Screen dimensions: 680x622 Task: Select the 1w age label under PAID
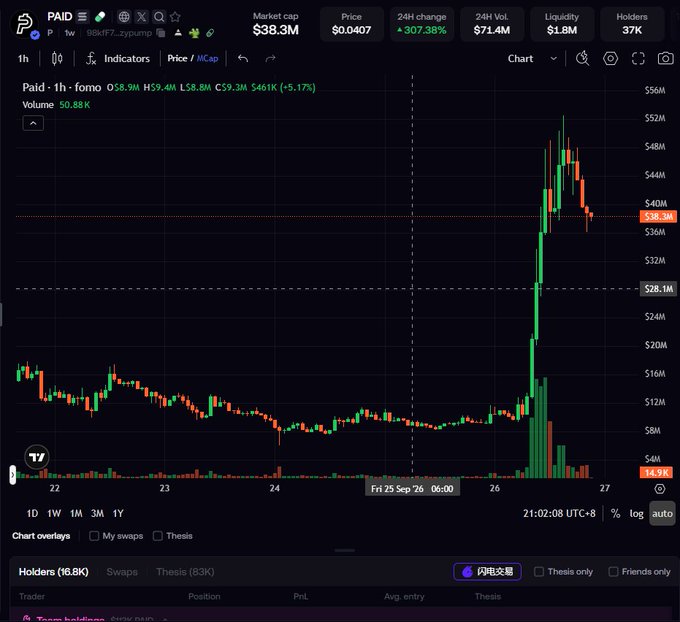pos(69,33)
